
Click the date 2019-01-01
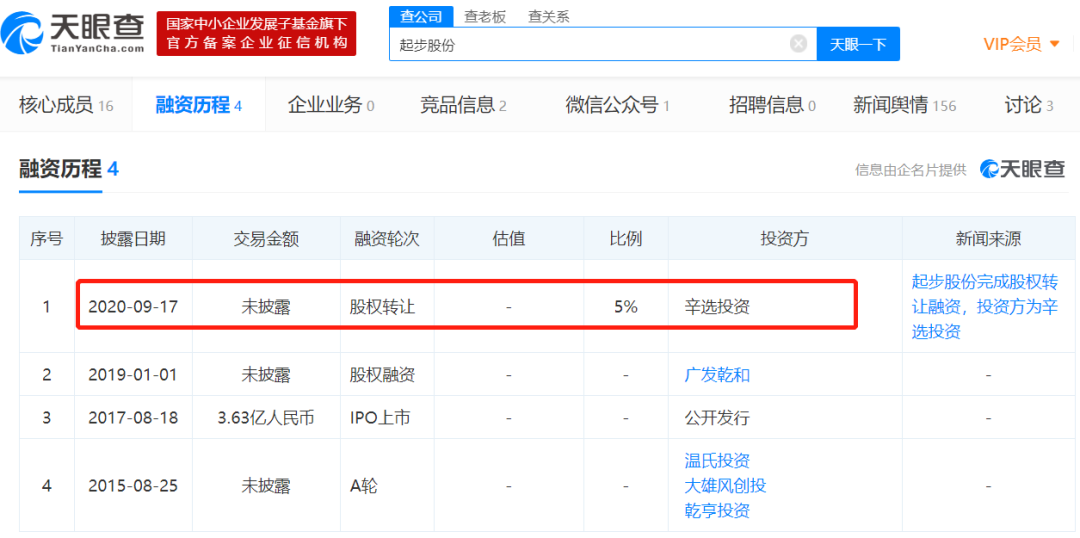[133, 375]
